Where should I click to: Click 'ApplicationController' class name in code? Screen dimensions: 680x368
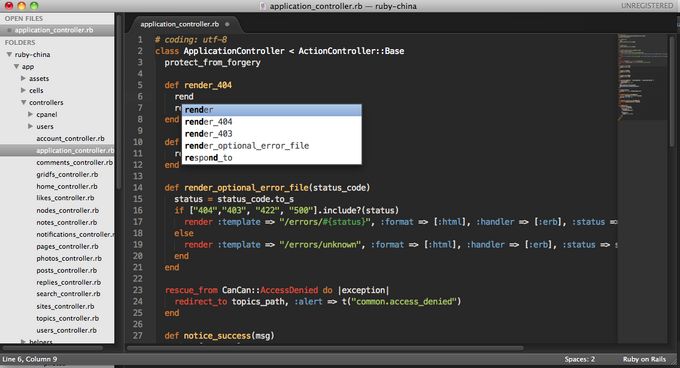tap(234, 51)
